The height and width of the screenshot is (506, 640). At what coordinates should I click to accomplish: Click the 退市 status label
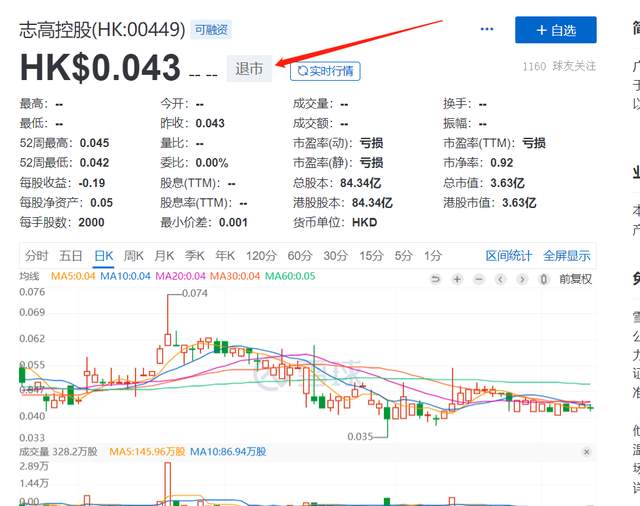[x=249, y=69]
